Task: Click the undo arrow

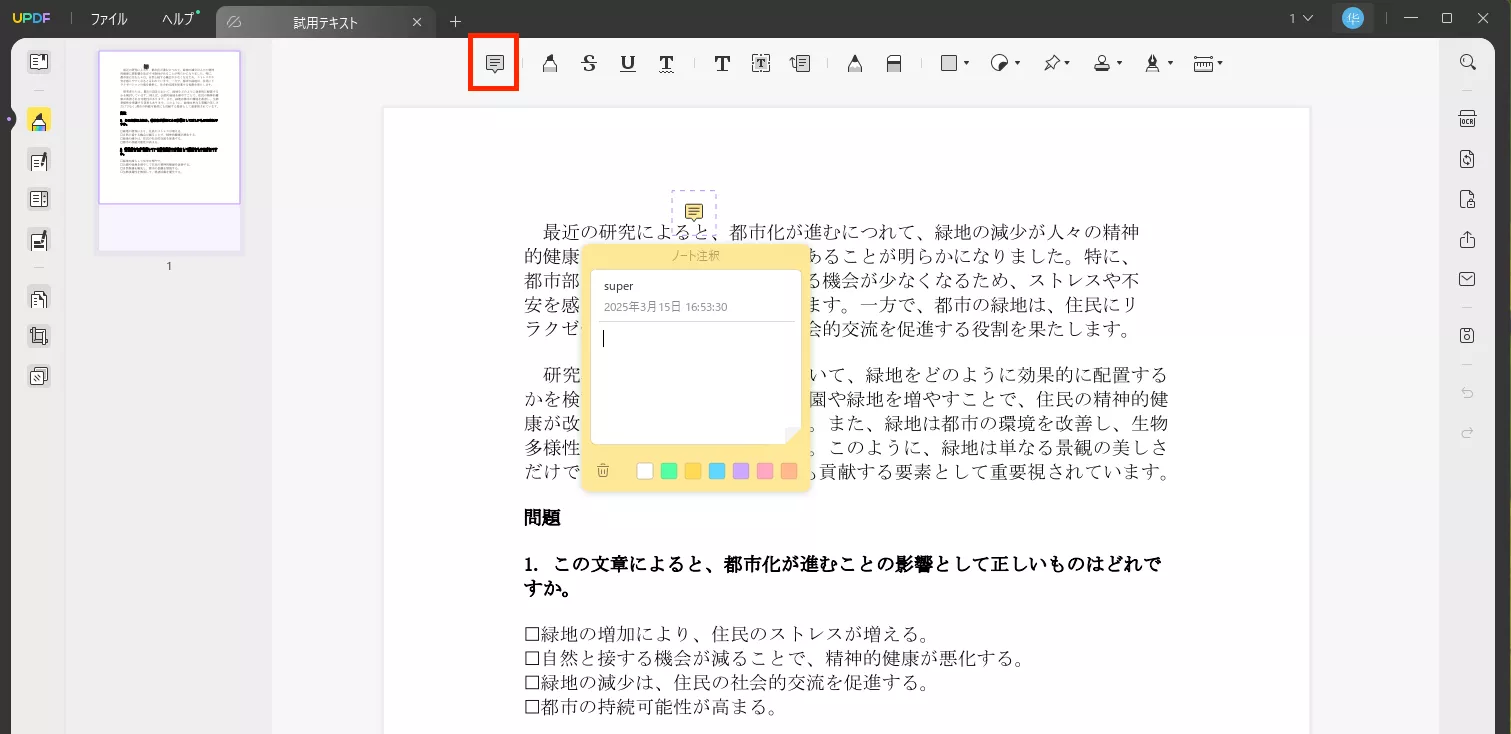Action: [1468, 393]
